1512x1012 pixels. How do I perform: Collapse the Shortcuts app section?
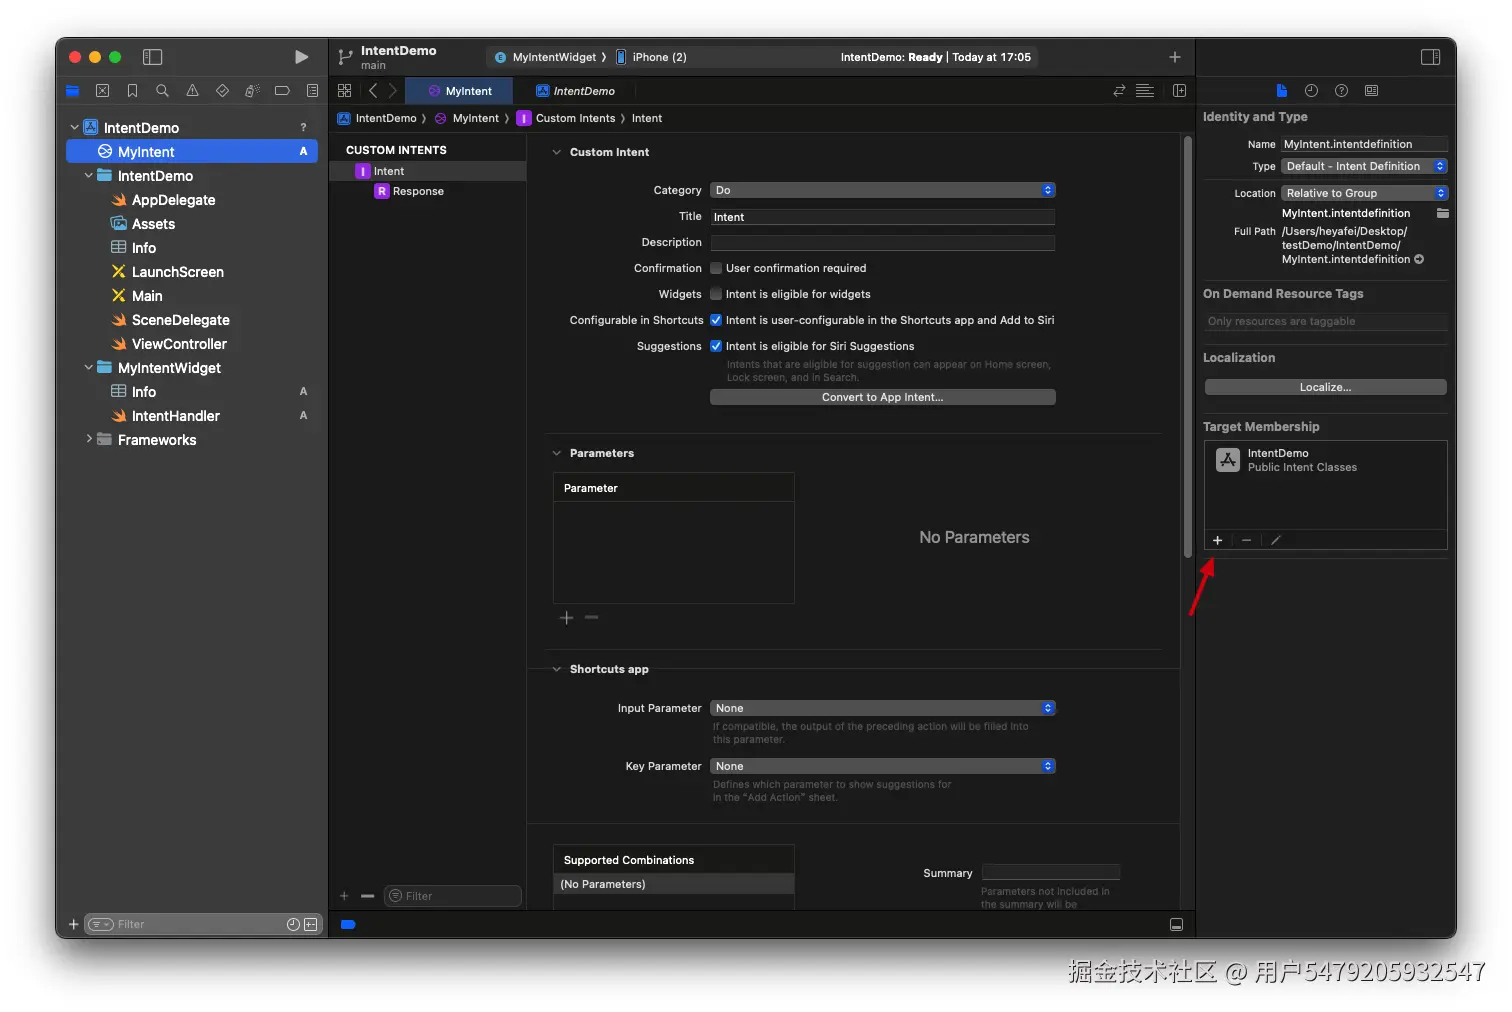tap(557, 669)
